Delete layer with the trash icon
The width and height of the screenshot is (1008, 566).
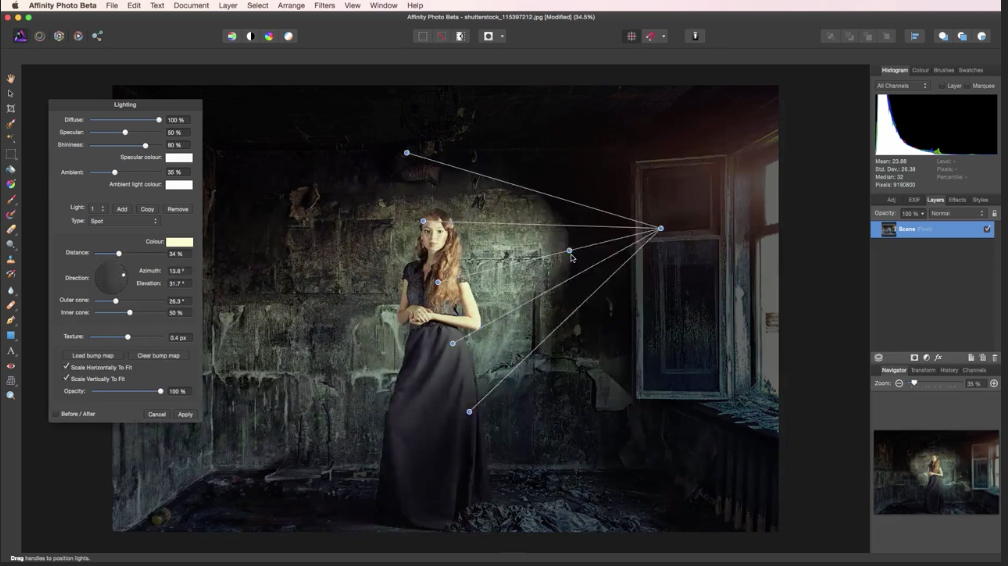[x=994, y=357]
